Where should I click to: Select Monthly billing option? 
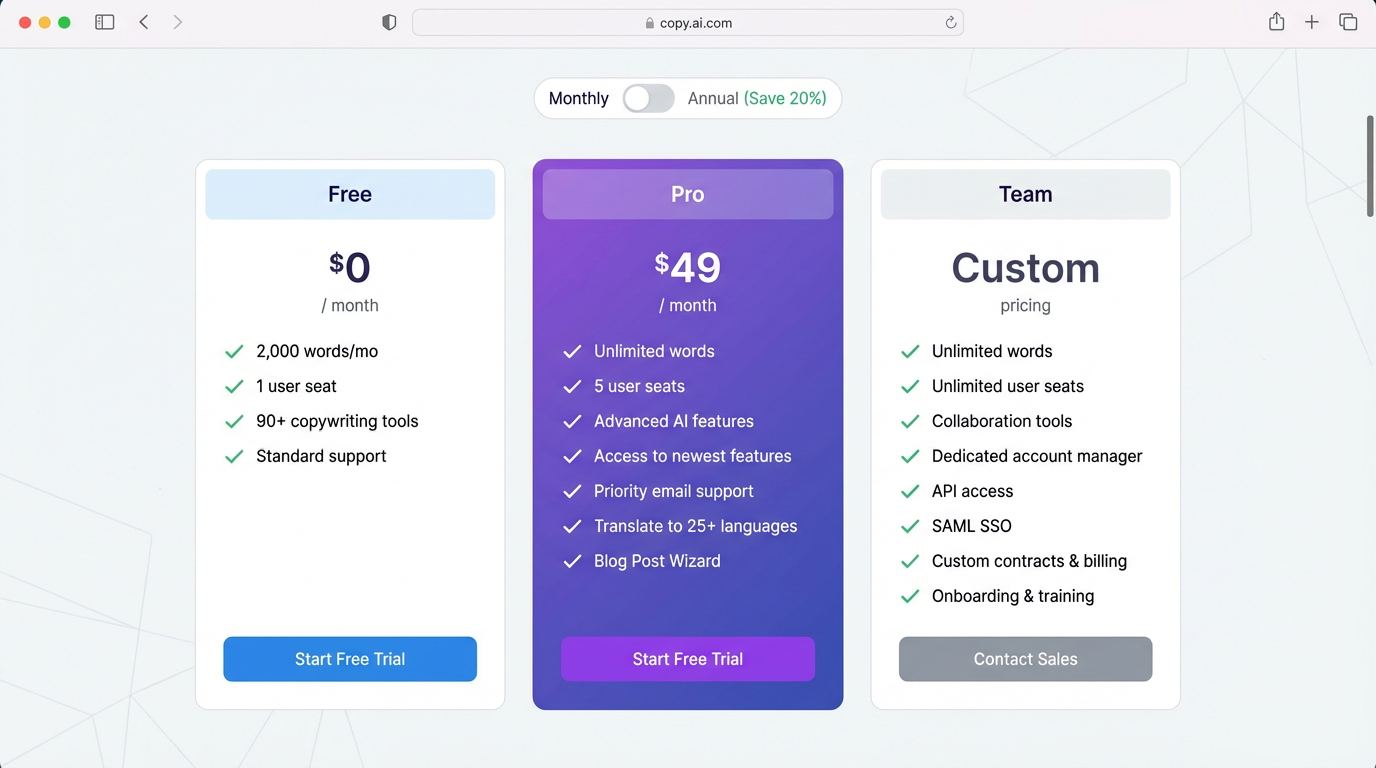[x=578, y=98]
